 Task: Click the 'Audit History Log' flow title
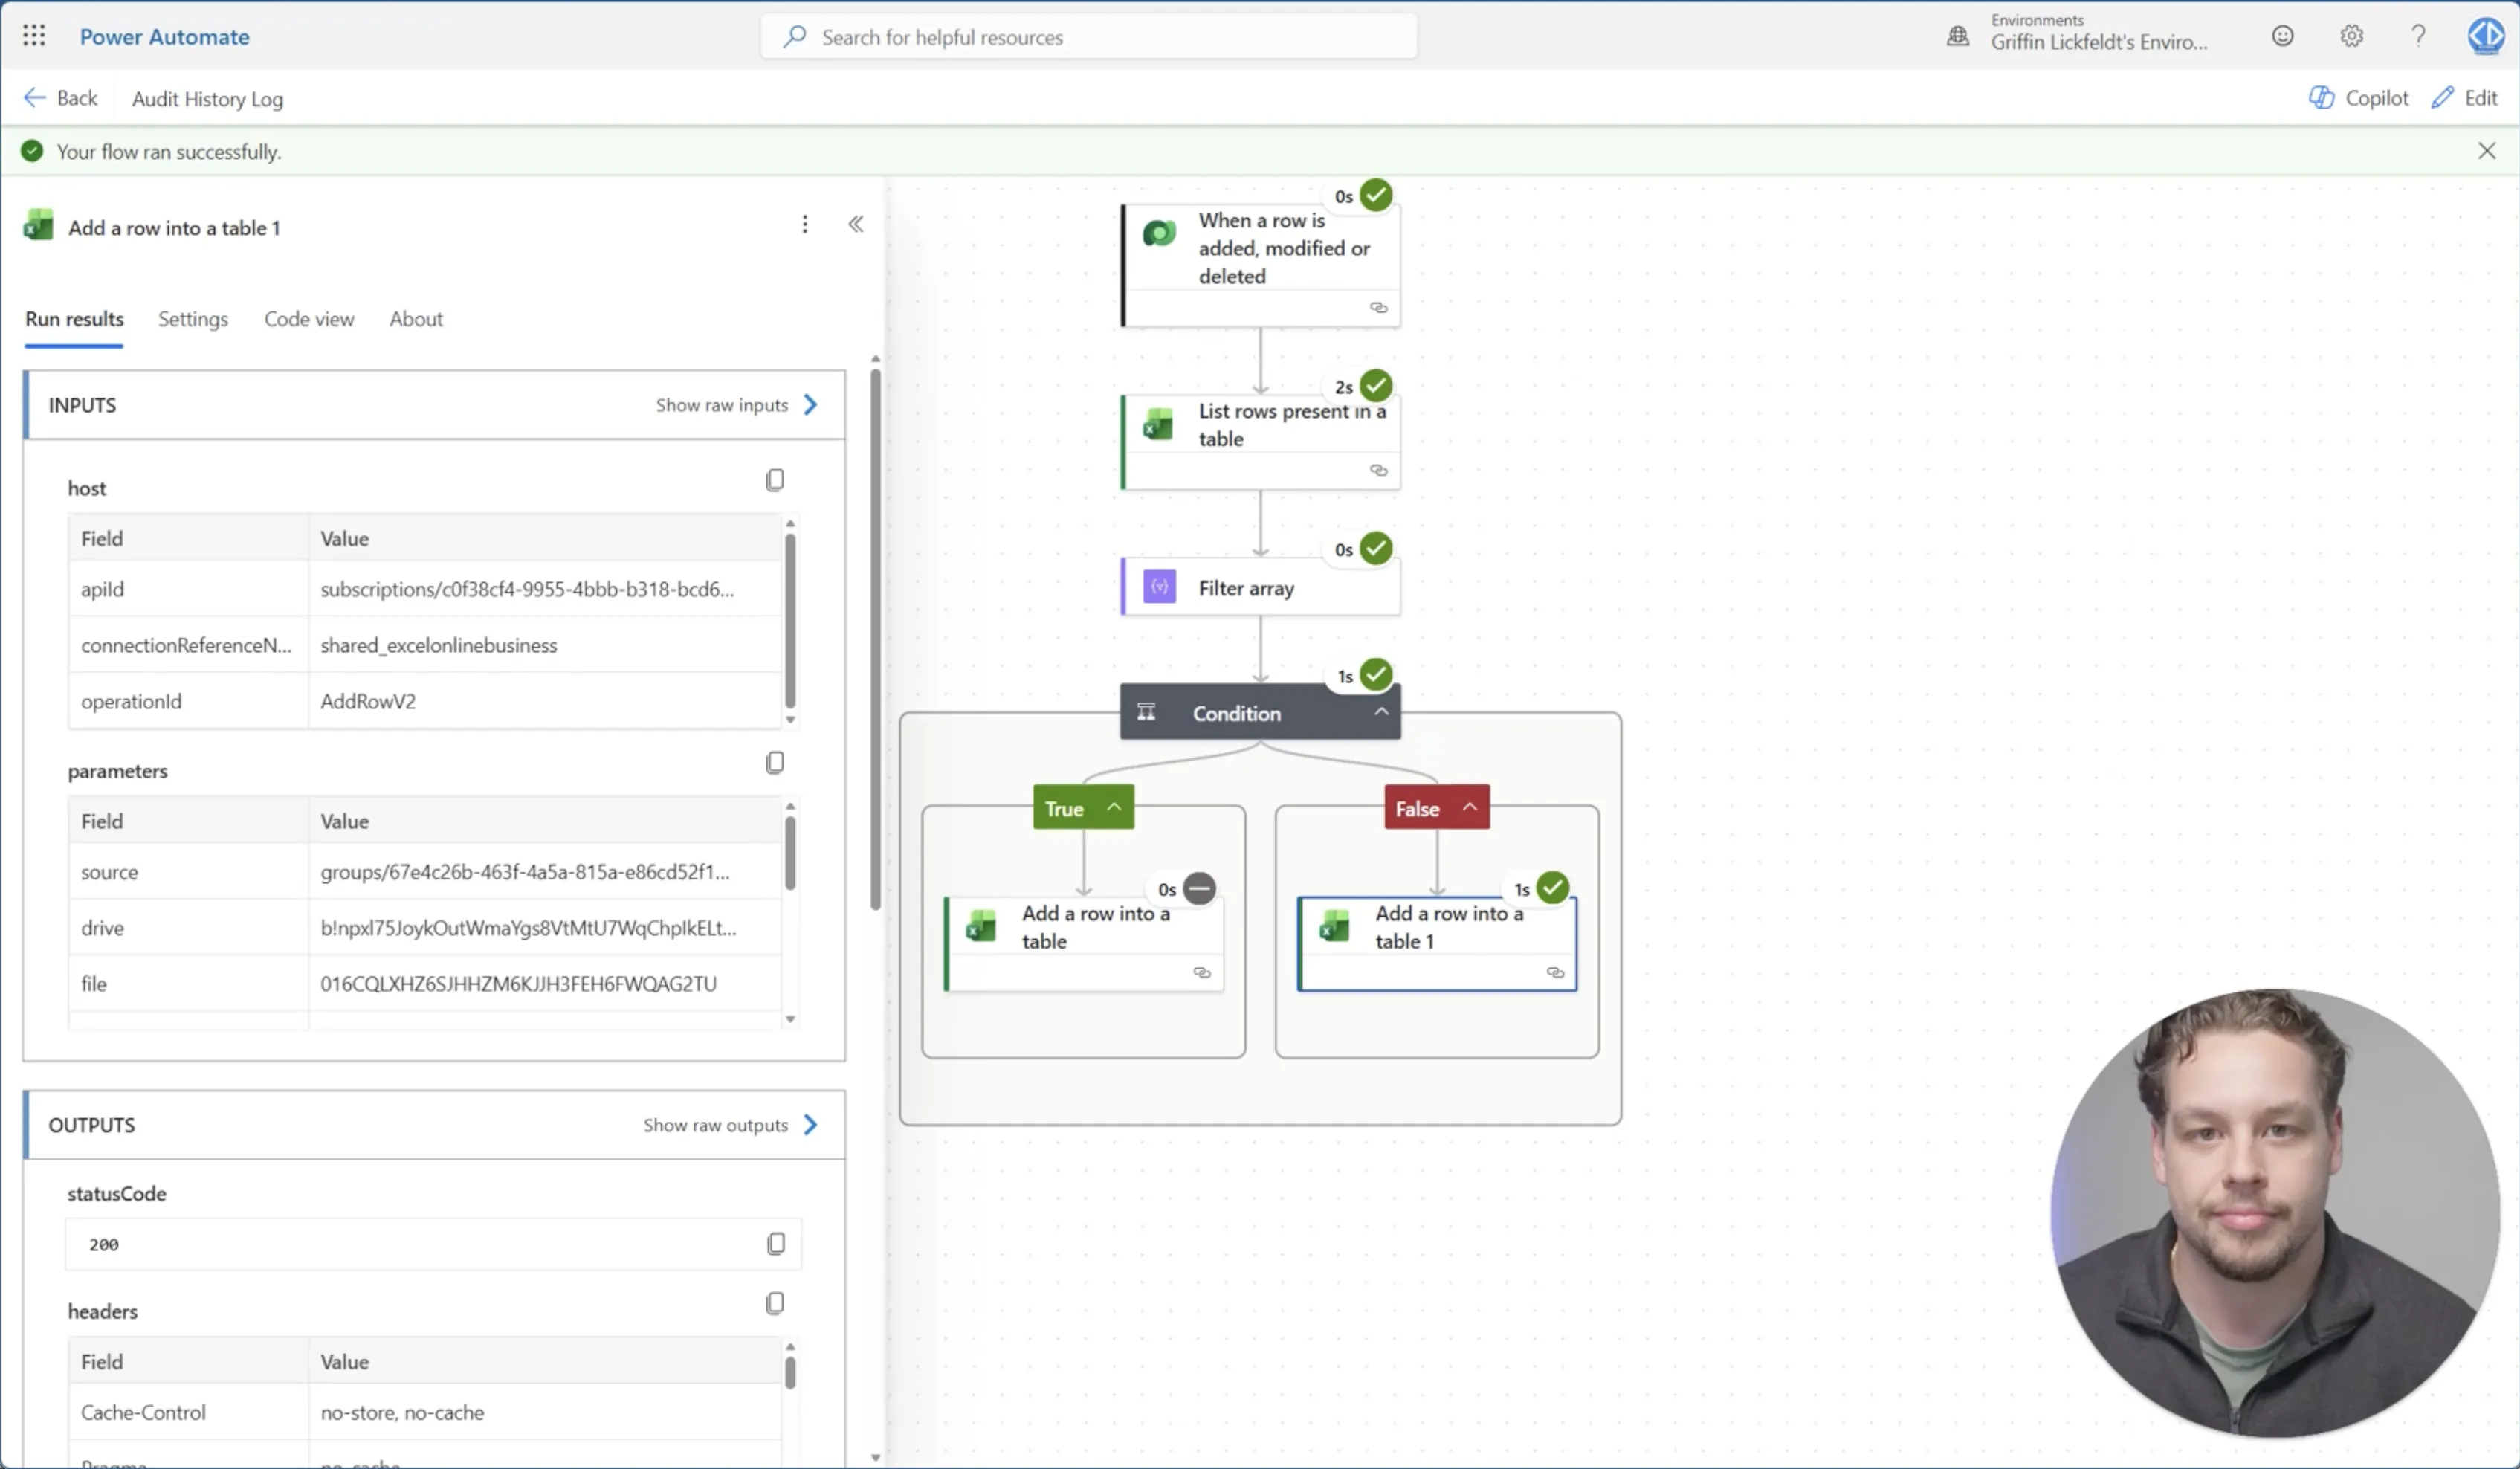coord(208,99)
